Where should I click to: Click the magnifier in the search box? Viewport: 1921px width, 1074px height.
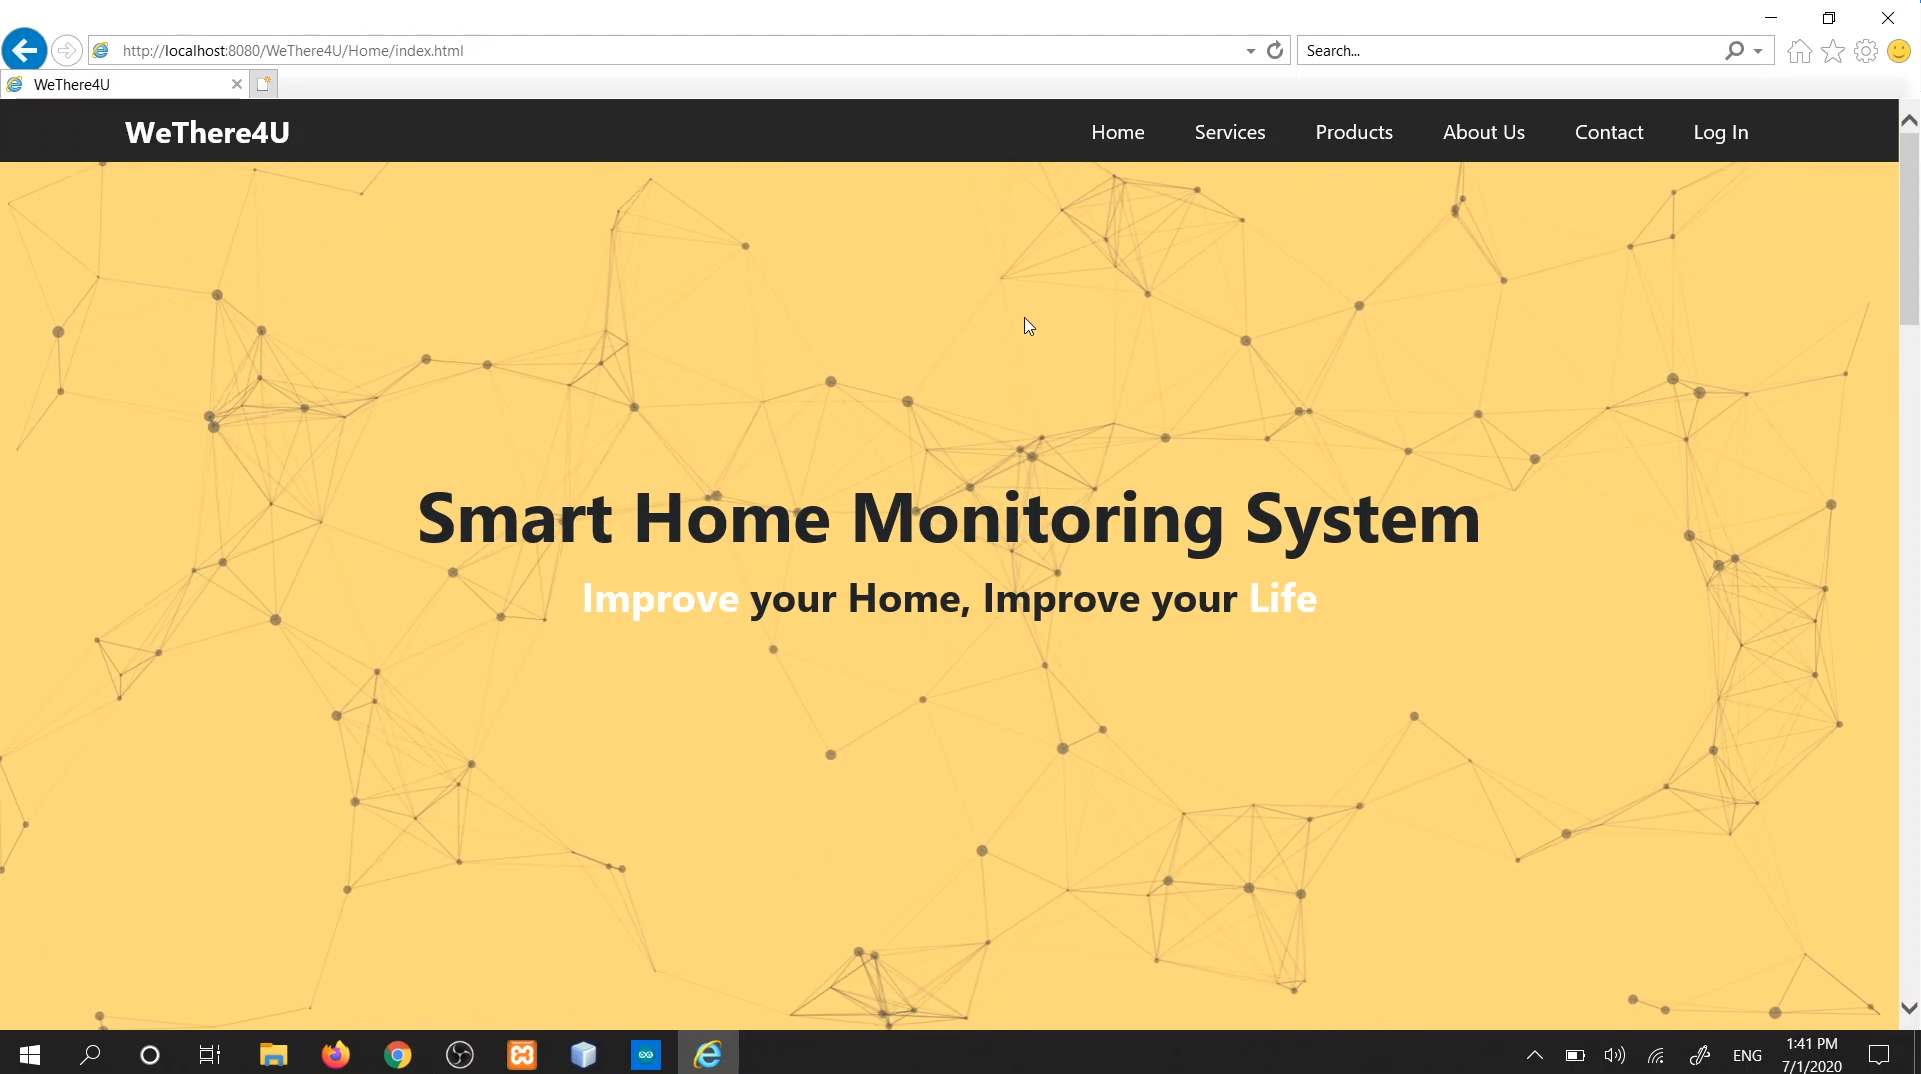(x=1737, y=50)
